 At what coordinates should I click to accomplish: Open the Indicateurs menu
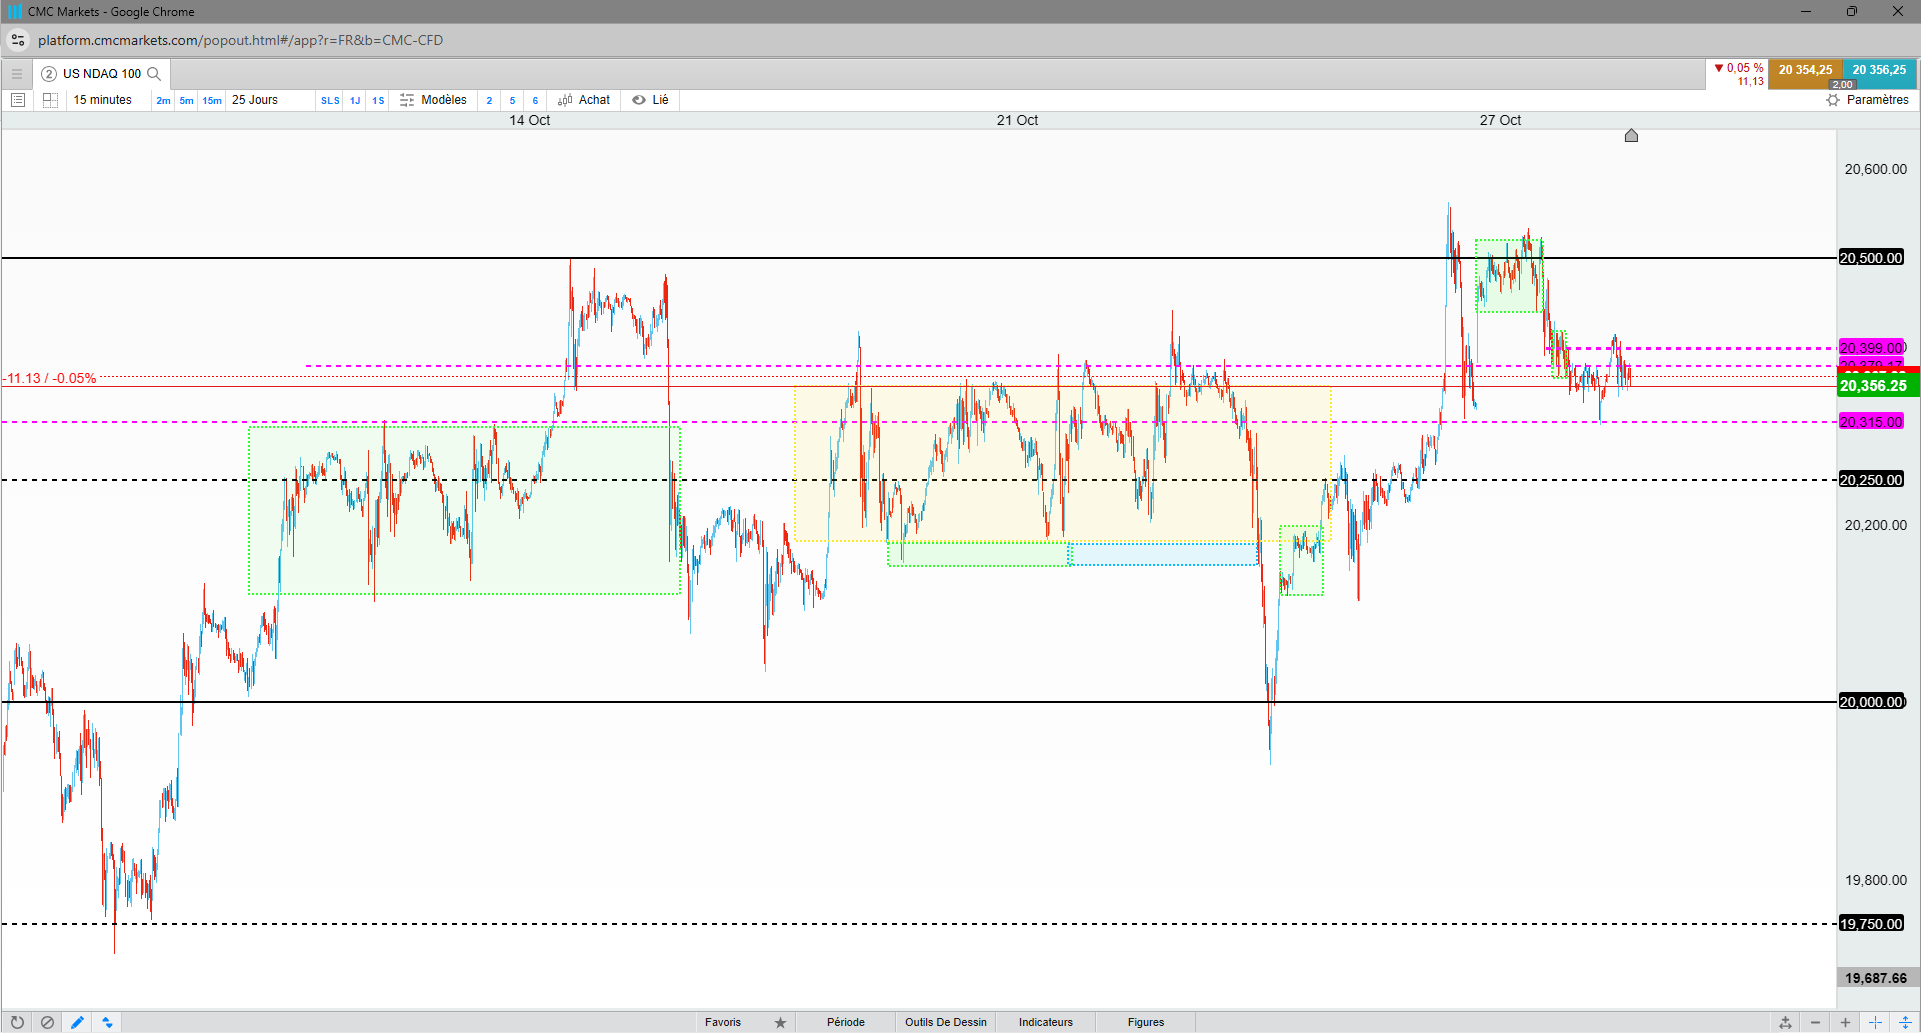[1046, 1022]
